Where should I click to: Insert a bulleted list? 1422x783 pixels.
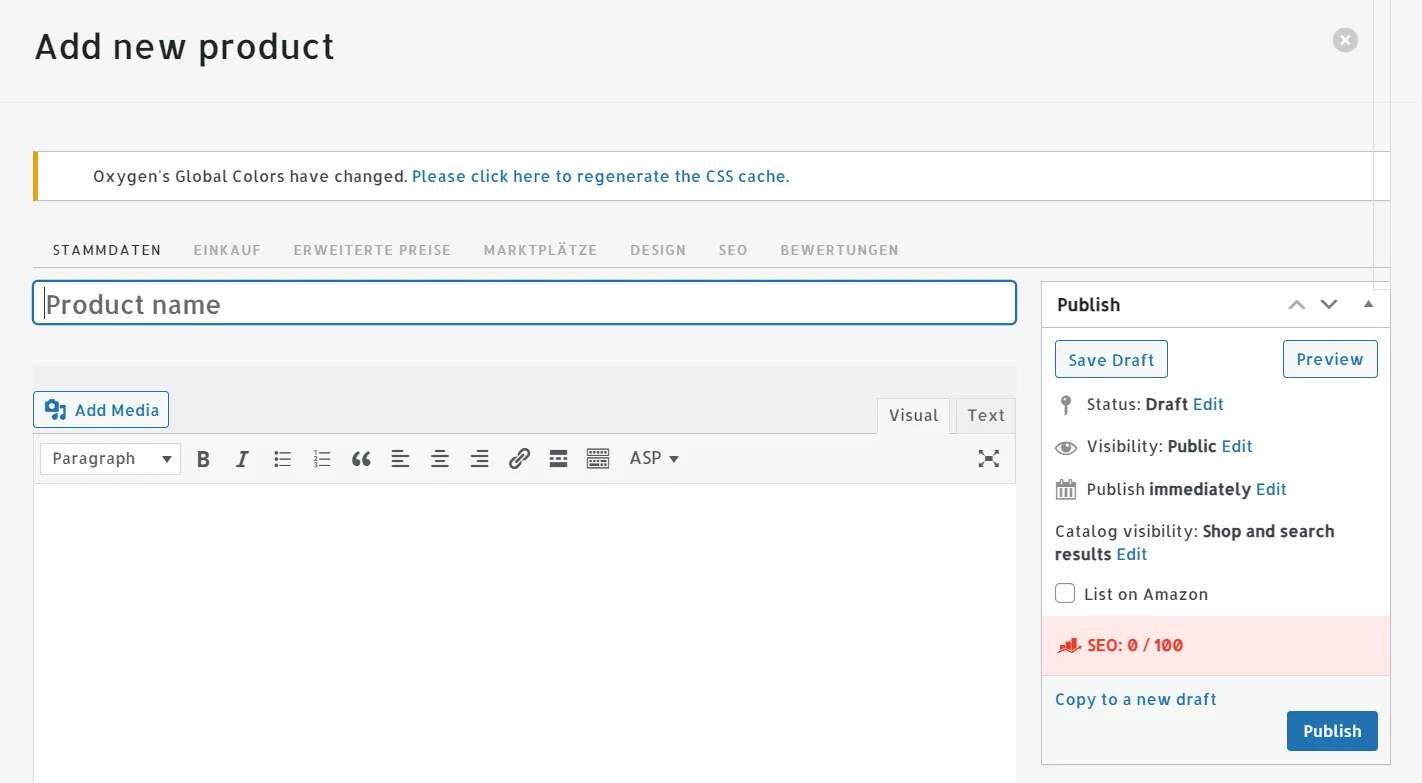tap(283, 459)
